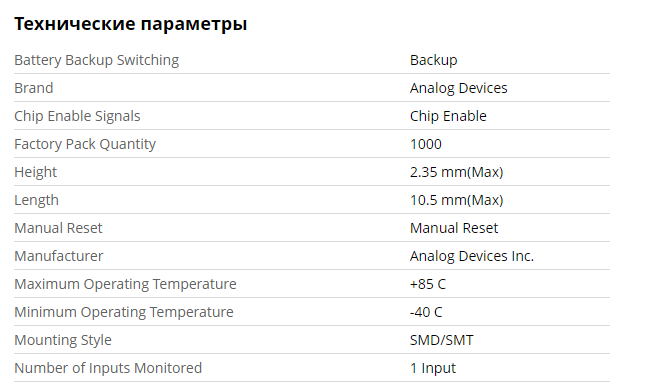Select the Battery Backup Switching label
Image resolution: width=664 pixels, height=383 pixels.
[97, 60]
